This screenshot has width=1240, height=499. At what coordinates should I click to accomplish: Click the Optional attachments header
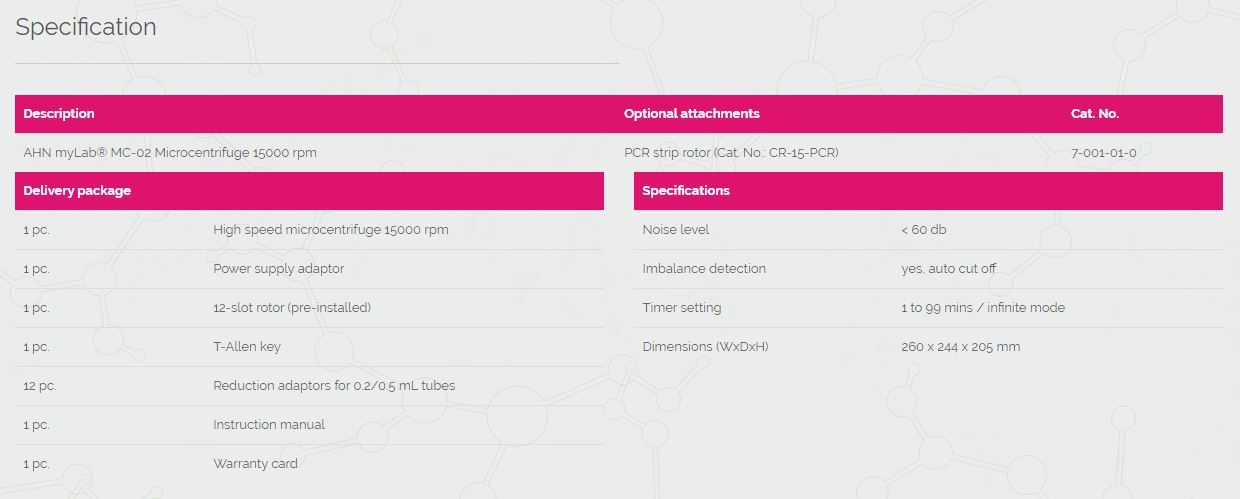coord(691,114)
